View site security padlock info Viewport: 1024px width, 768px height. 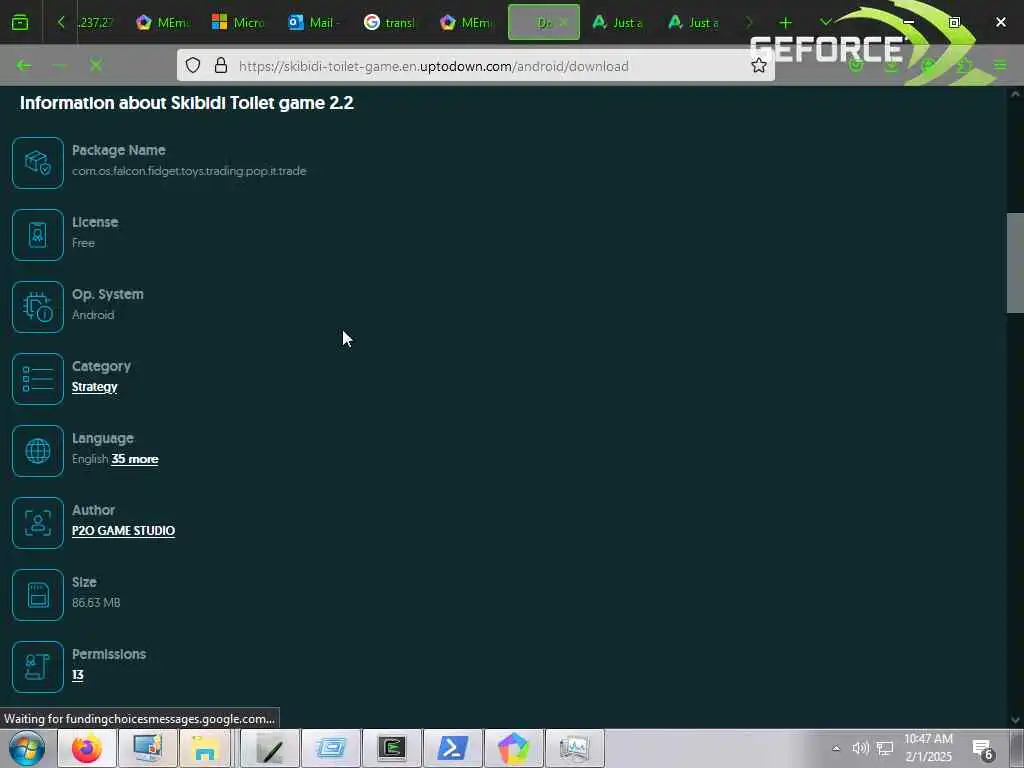(221, 65)
